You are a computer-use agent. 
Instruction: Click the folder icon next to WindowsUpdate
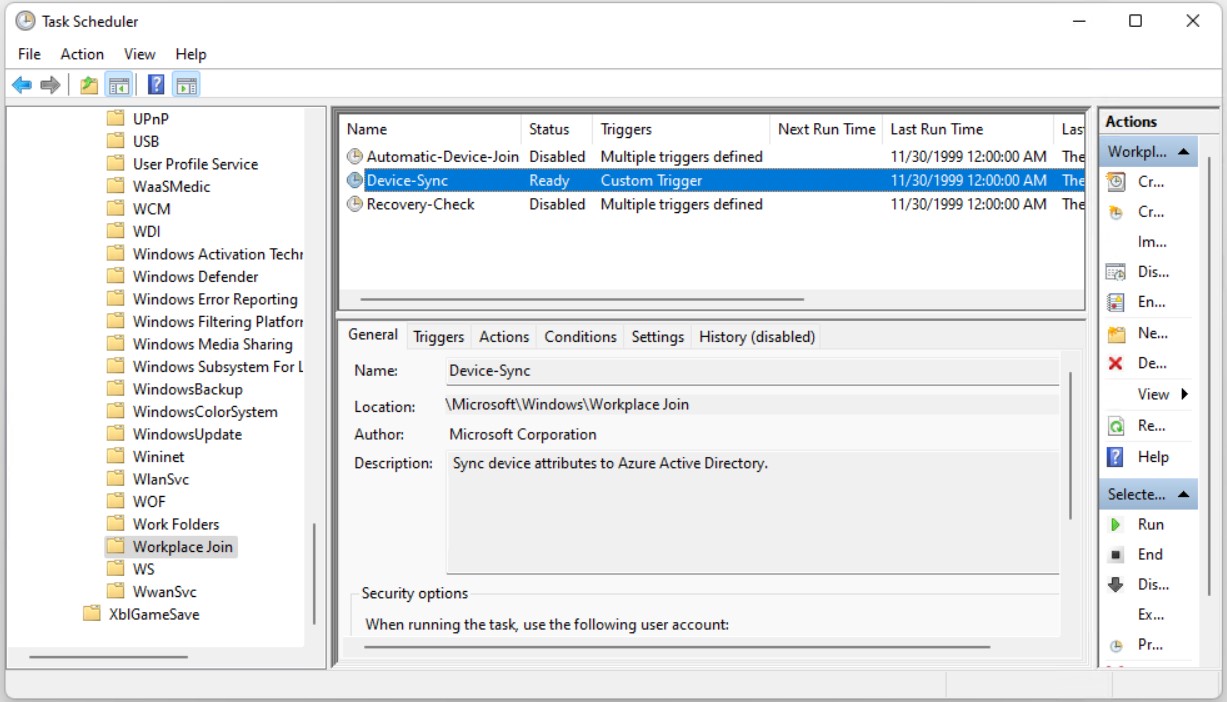coord(116,434)
